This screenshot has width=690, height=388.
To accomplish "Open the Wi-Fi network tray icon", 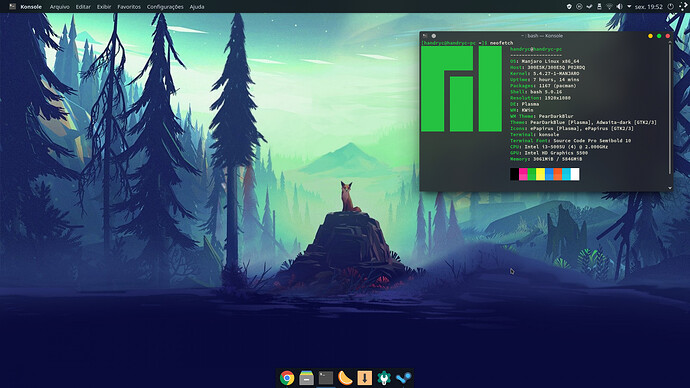I will (x=609, y=7).
